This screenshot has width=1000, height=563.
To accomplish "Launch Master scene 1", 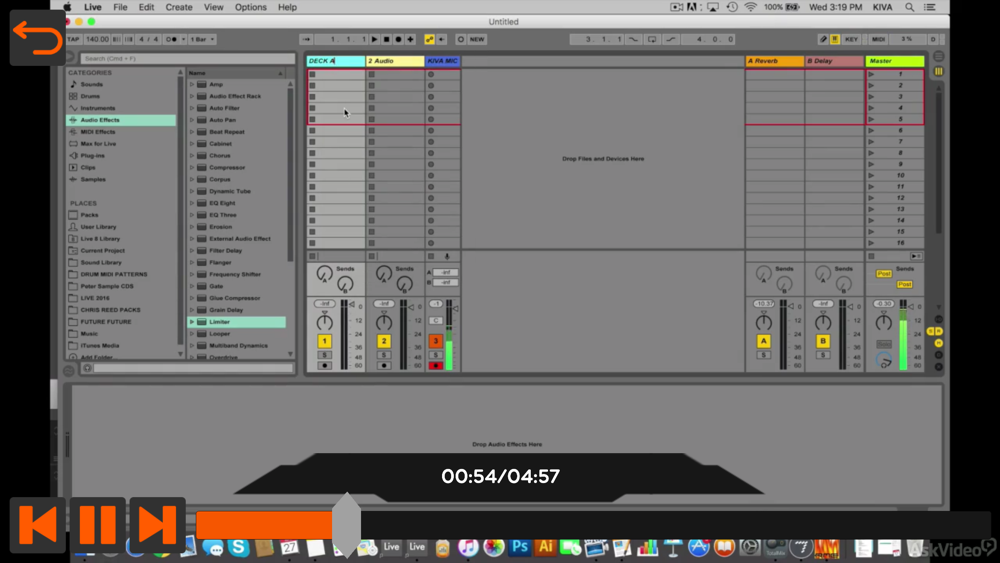I will (x=871, y=74).
